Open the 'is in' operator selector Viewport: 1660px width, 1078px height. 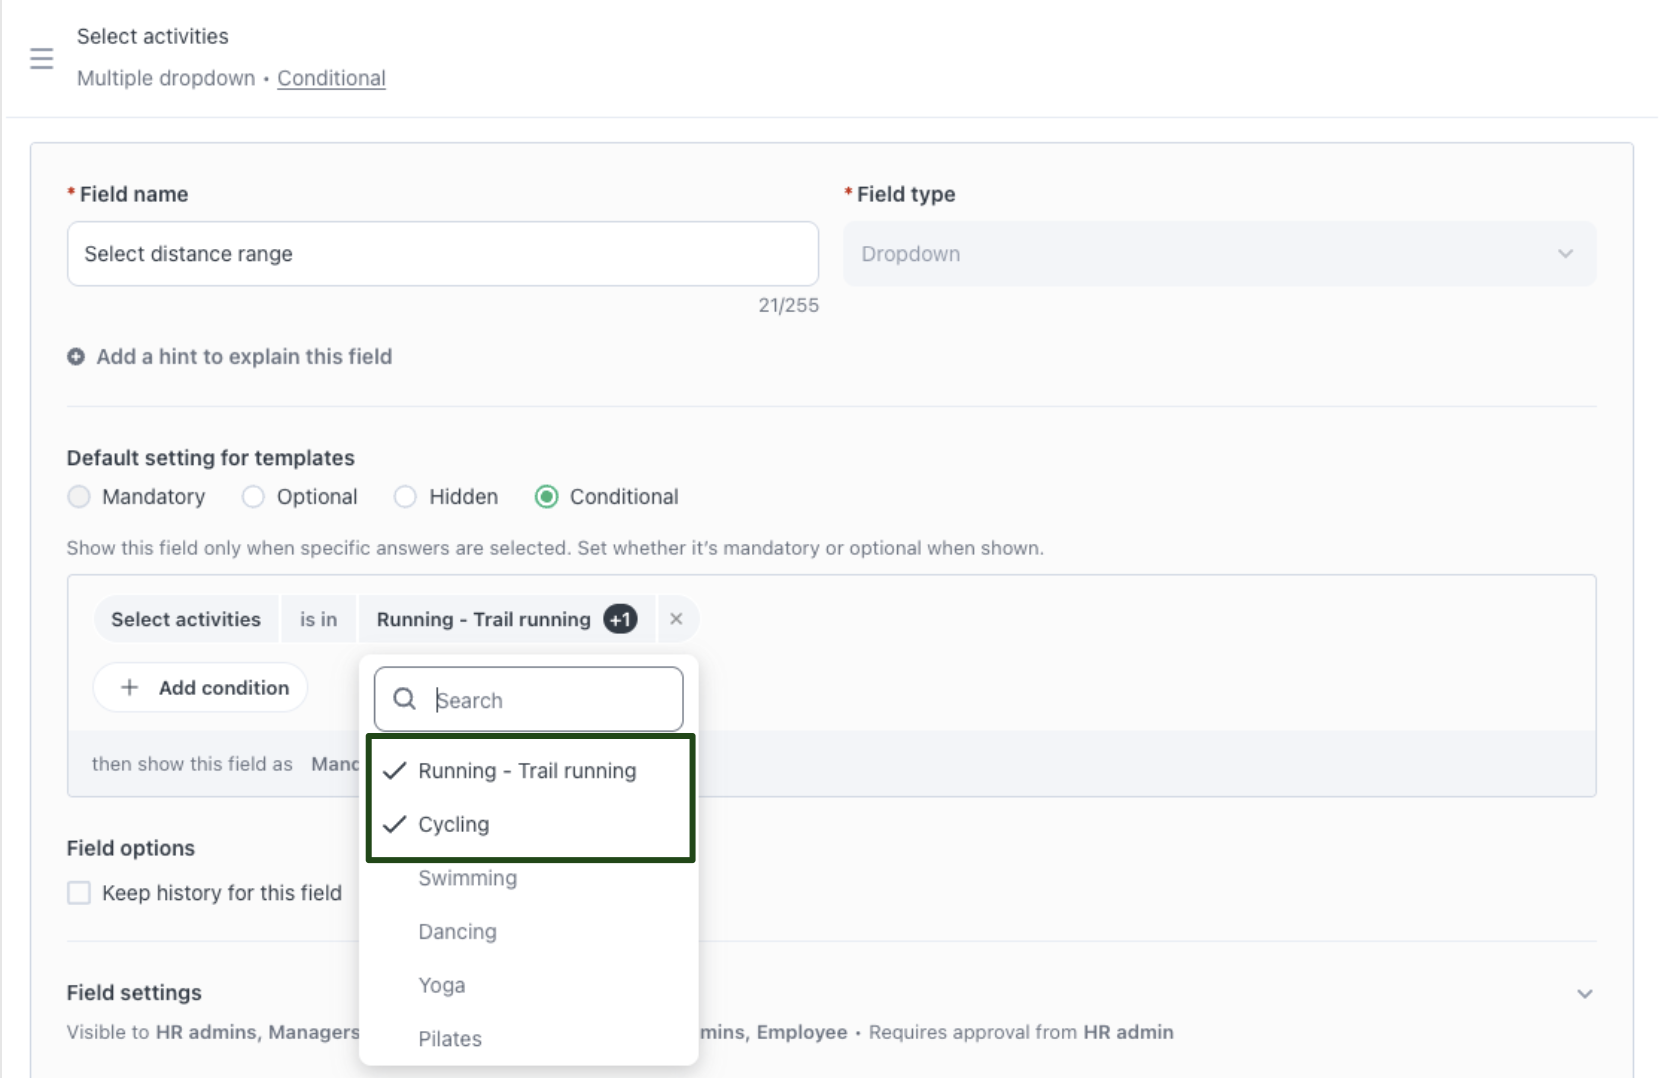pos(318,620)
